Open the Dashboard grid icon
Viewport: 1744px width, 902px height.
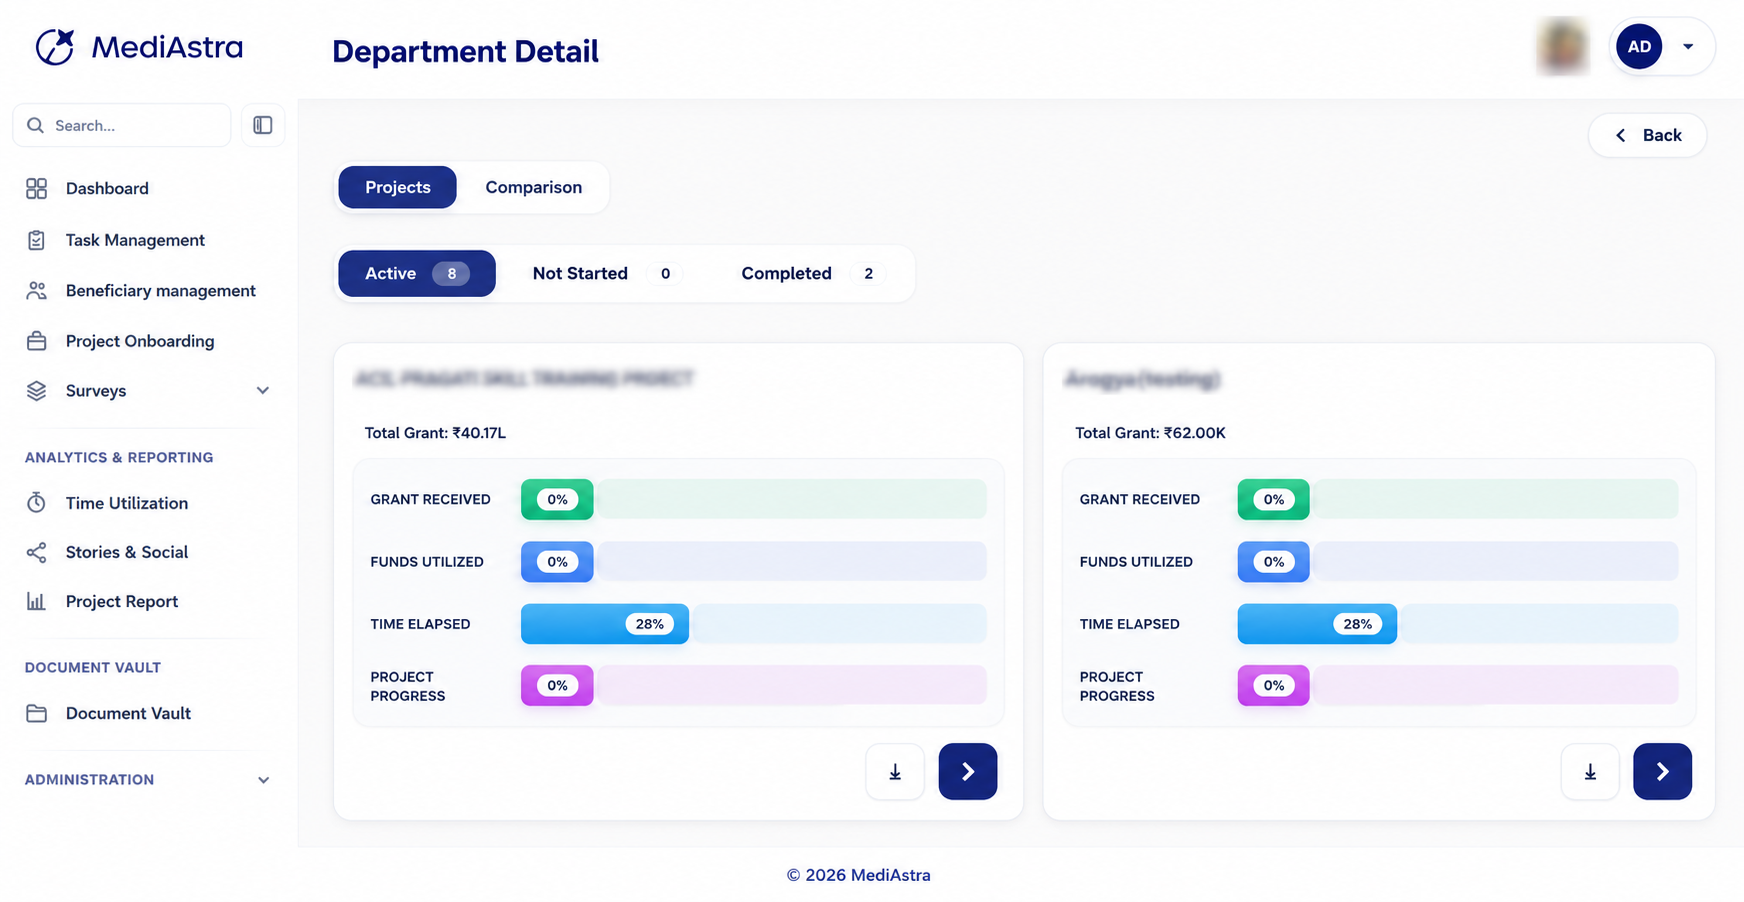[x=37, y=188]
